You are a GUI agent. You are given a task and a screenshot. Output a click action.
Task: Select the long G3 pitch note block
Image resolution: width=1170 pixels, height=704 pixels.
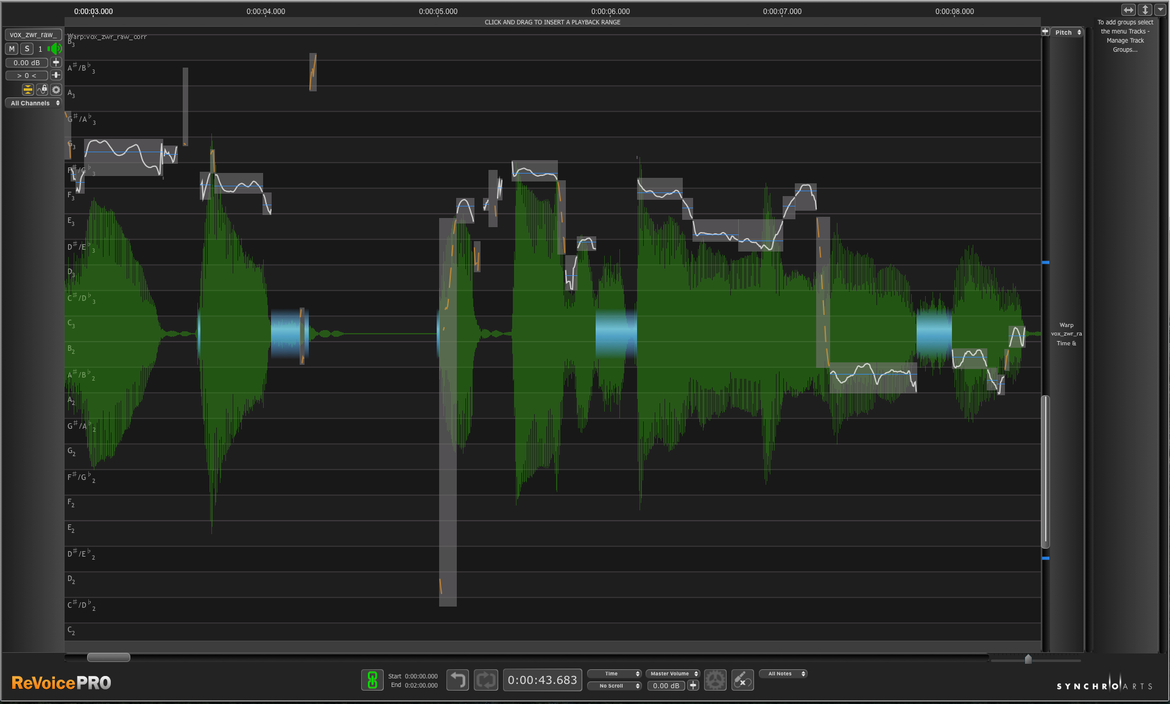[x=123, y=158]
